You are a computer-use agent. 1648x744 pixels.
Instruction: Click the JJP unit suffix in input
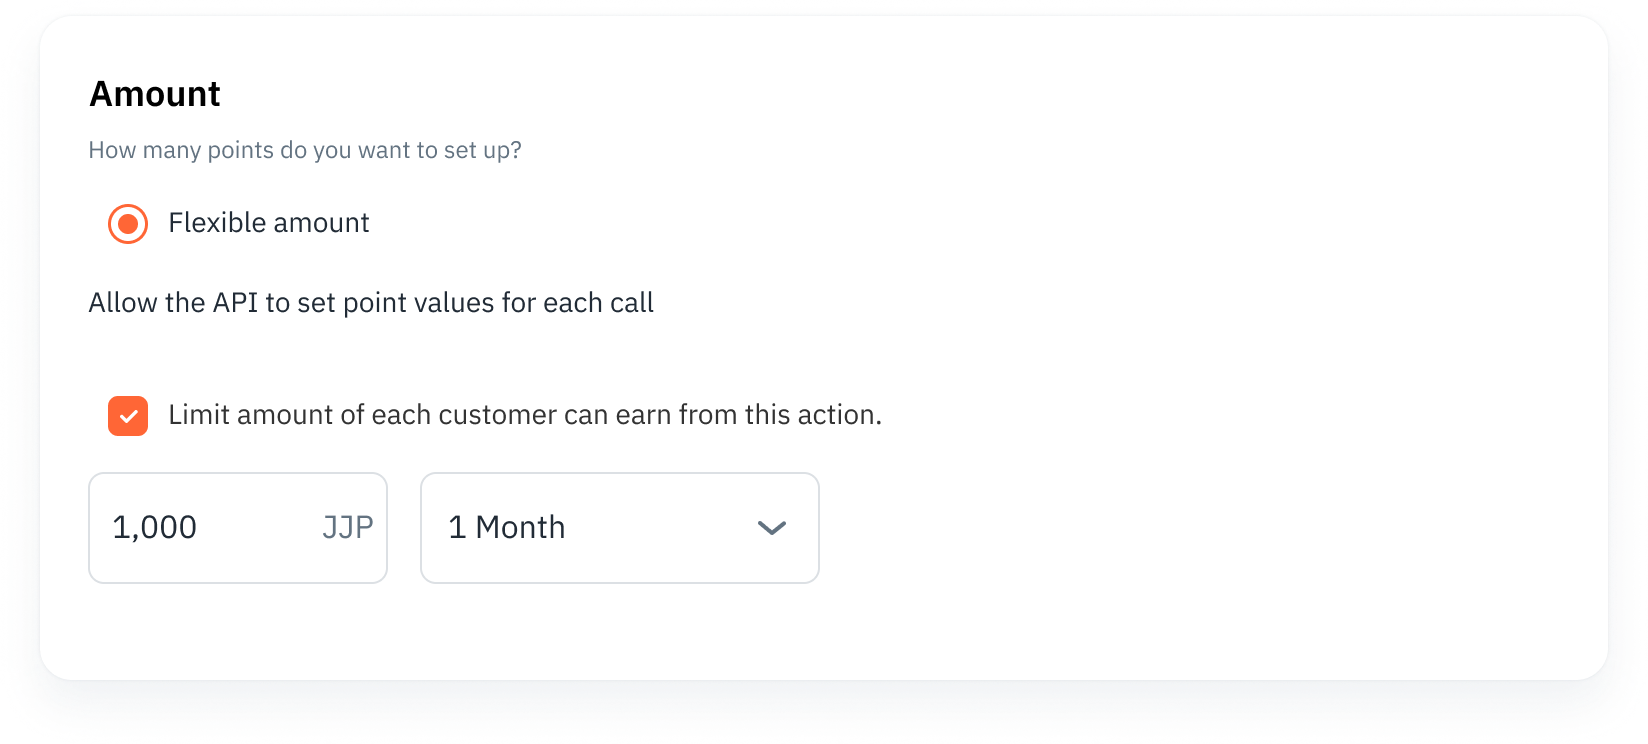tap(347, 528)
